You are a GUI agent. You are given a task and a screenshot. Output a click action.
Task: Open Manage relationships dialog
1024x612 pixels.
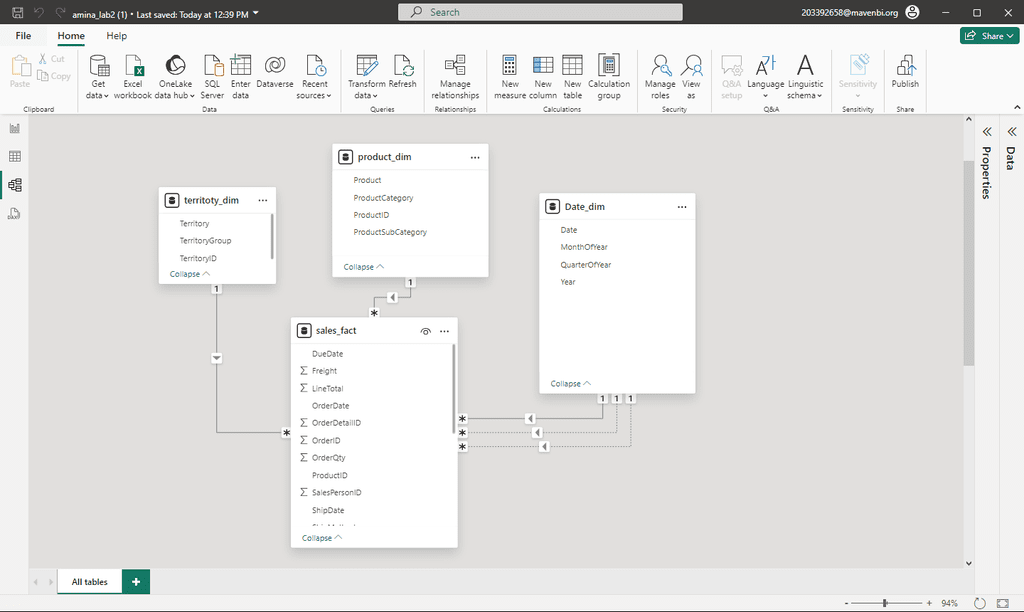(455, 77)
